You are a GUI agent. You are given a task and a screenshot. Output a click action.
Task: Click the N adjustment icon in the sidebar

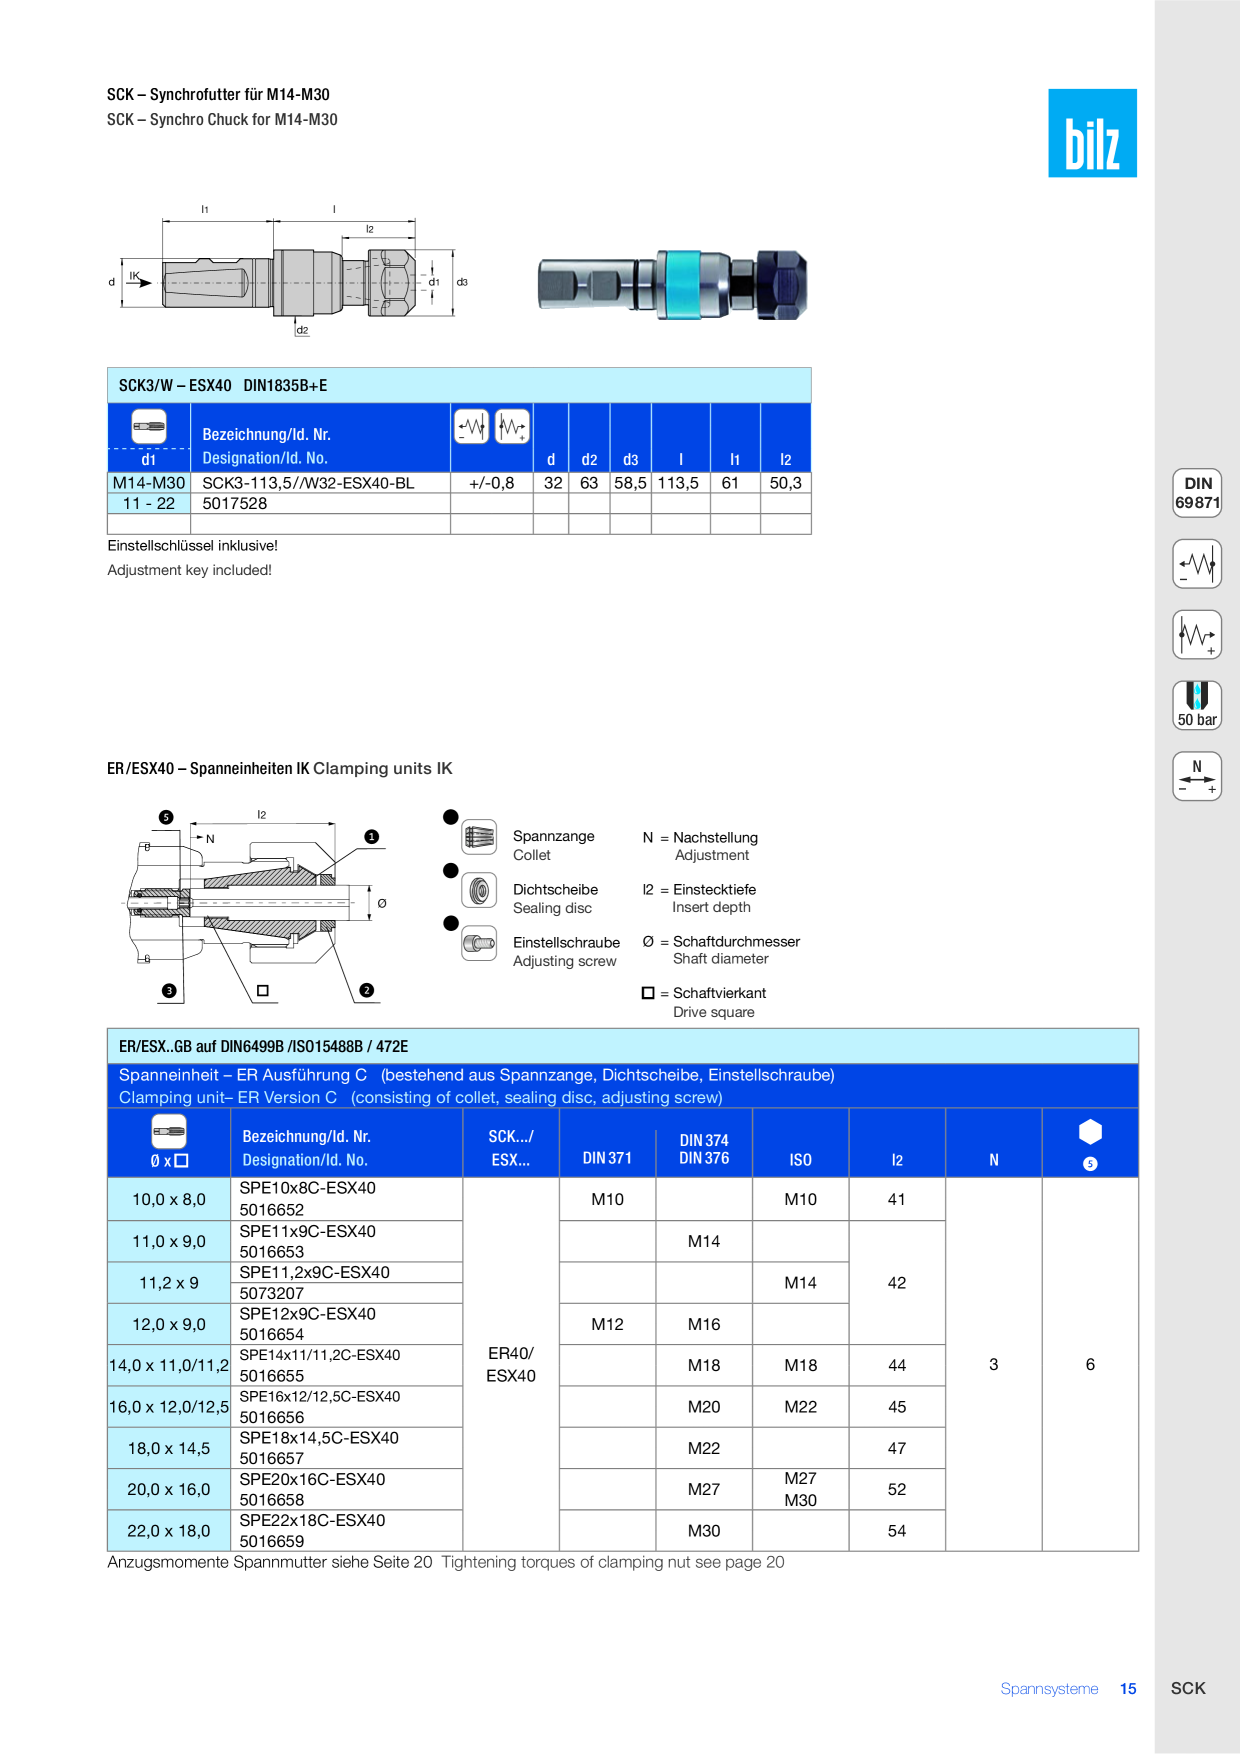click(1197, 776)
